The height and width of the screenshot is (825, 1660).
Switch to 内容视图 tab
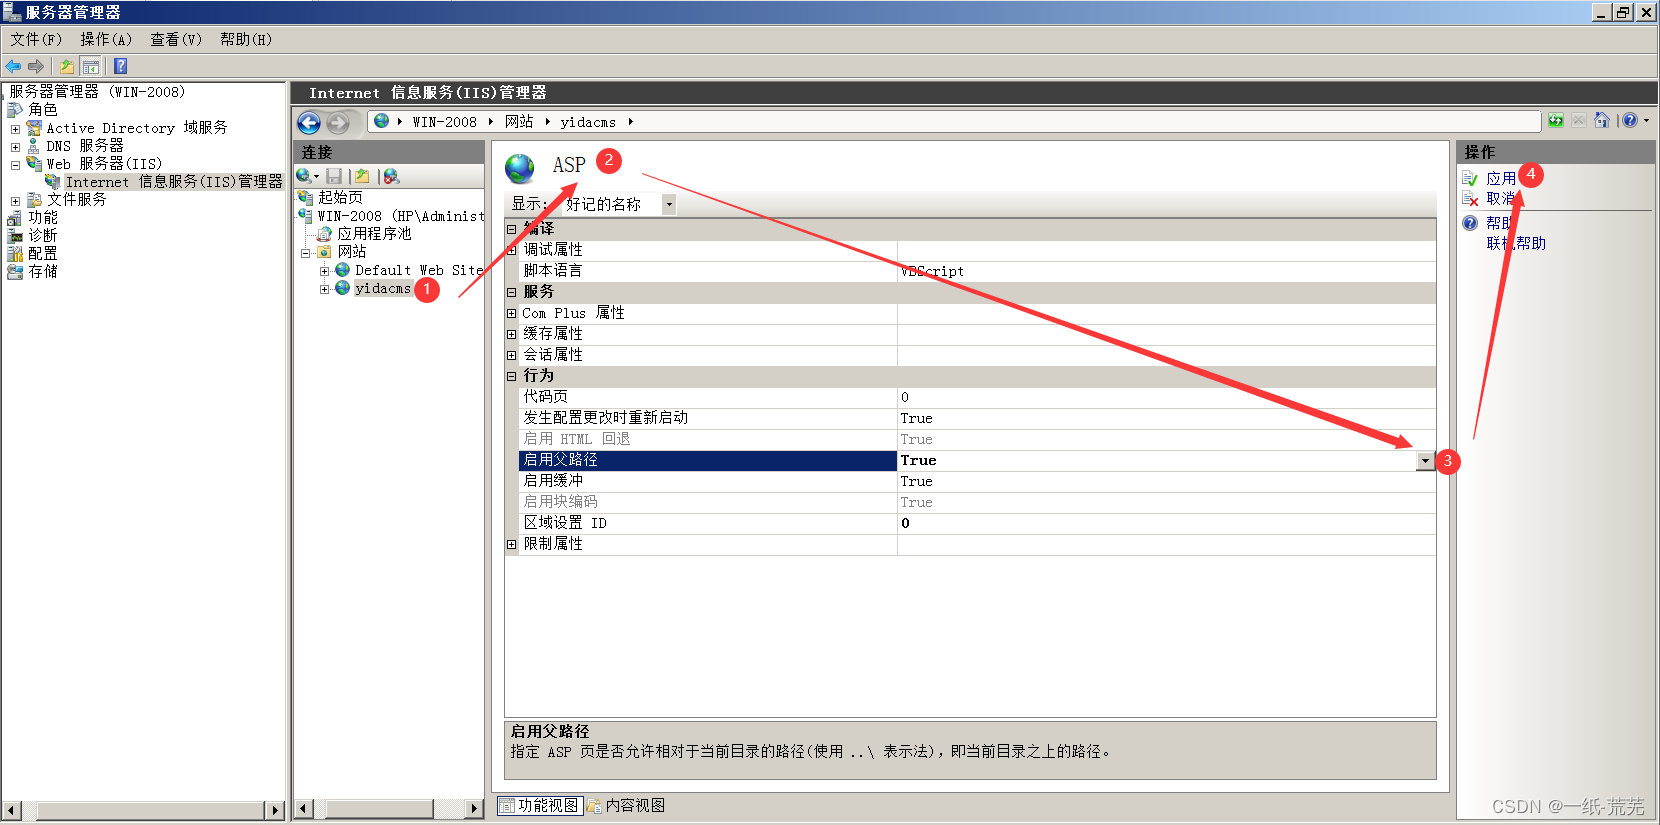point(627,805)
